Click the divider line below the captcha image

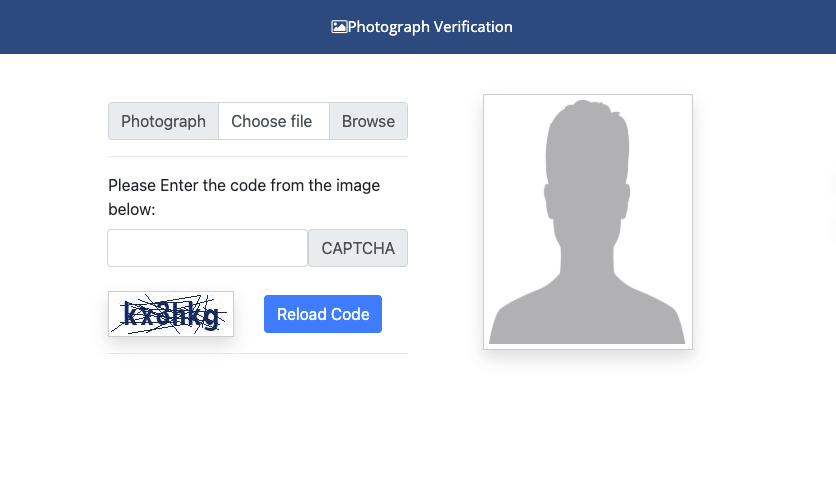[258, 353]
